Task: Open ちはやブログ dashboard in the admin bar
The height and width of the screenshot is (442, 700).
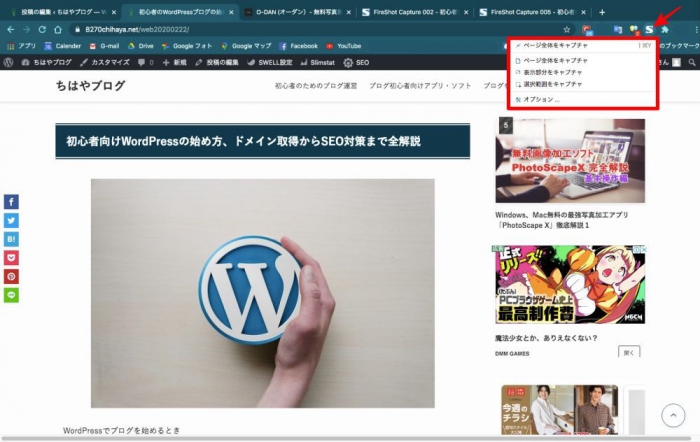Action: pos(46,63)
